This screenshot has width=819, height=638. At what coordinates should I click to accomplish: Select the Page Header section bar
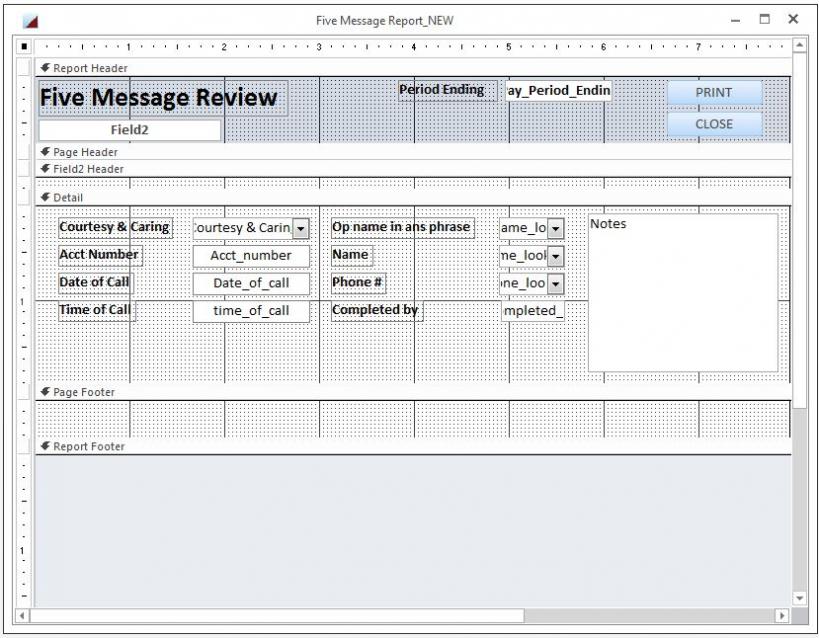click(x=413, y=152)
